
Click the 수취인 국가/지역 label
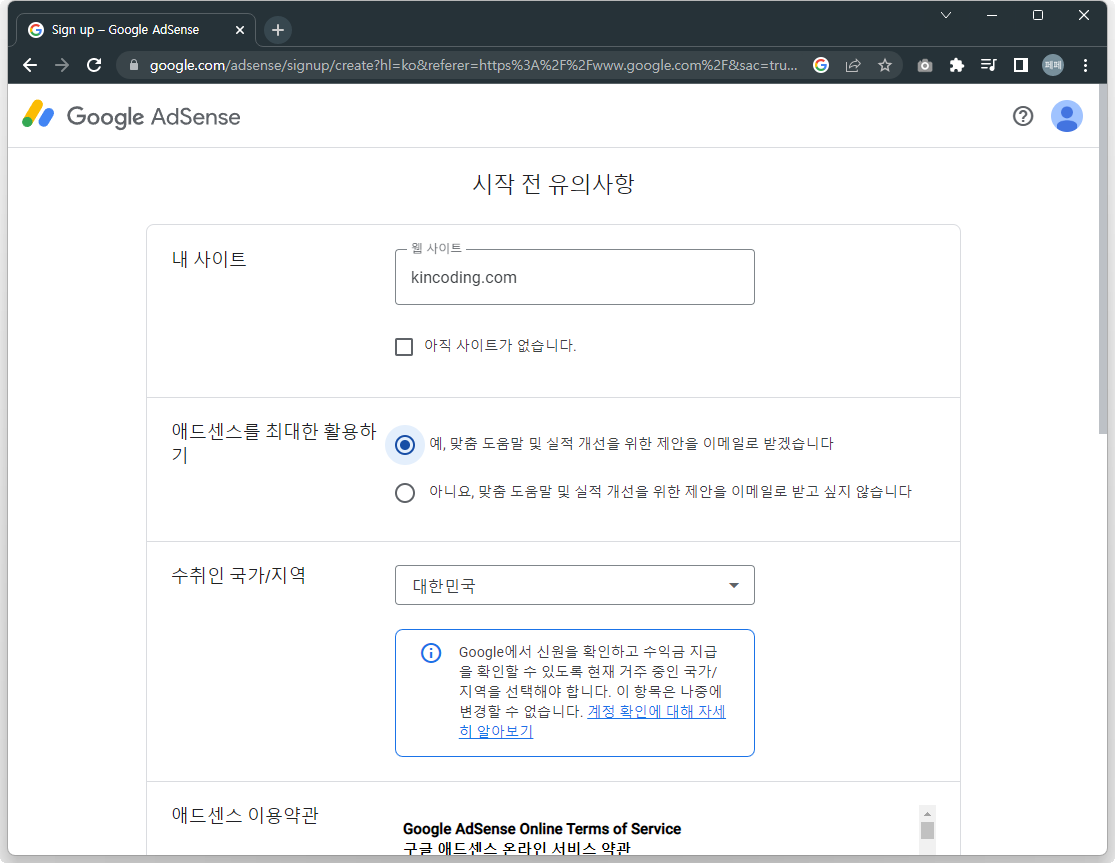(x=238, y=575)
